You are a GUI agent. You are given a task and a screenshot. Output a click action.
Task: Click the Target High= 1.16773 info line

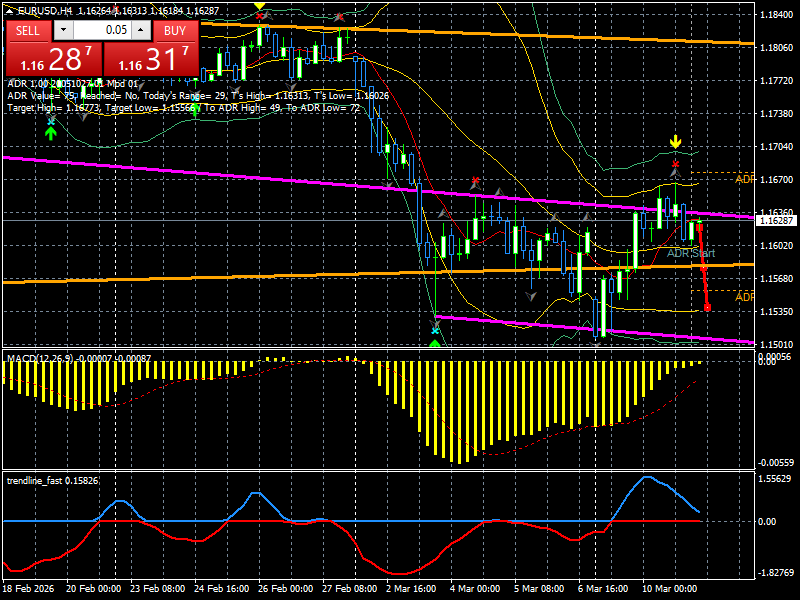click(184, 108)
